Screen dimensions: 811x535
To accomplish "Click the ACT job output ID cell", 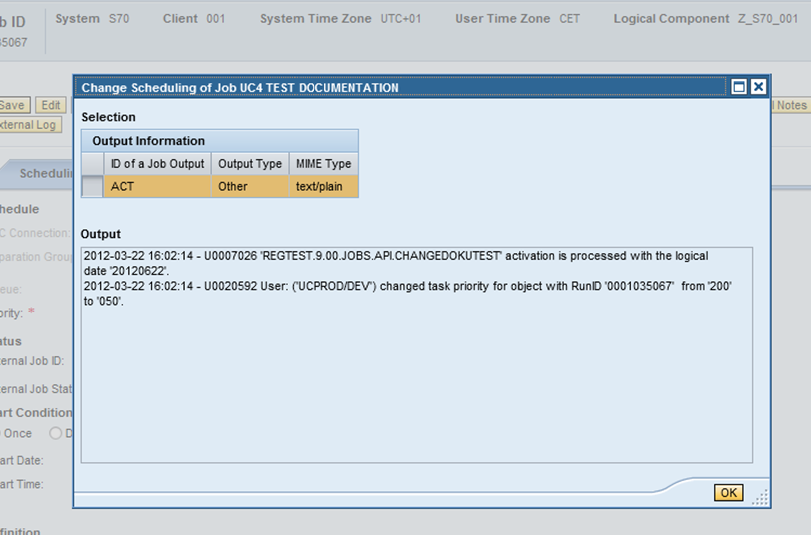I will coord(157,186).
